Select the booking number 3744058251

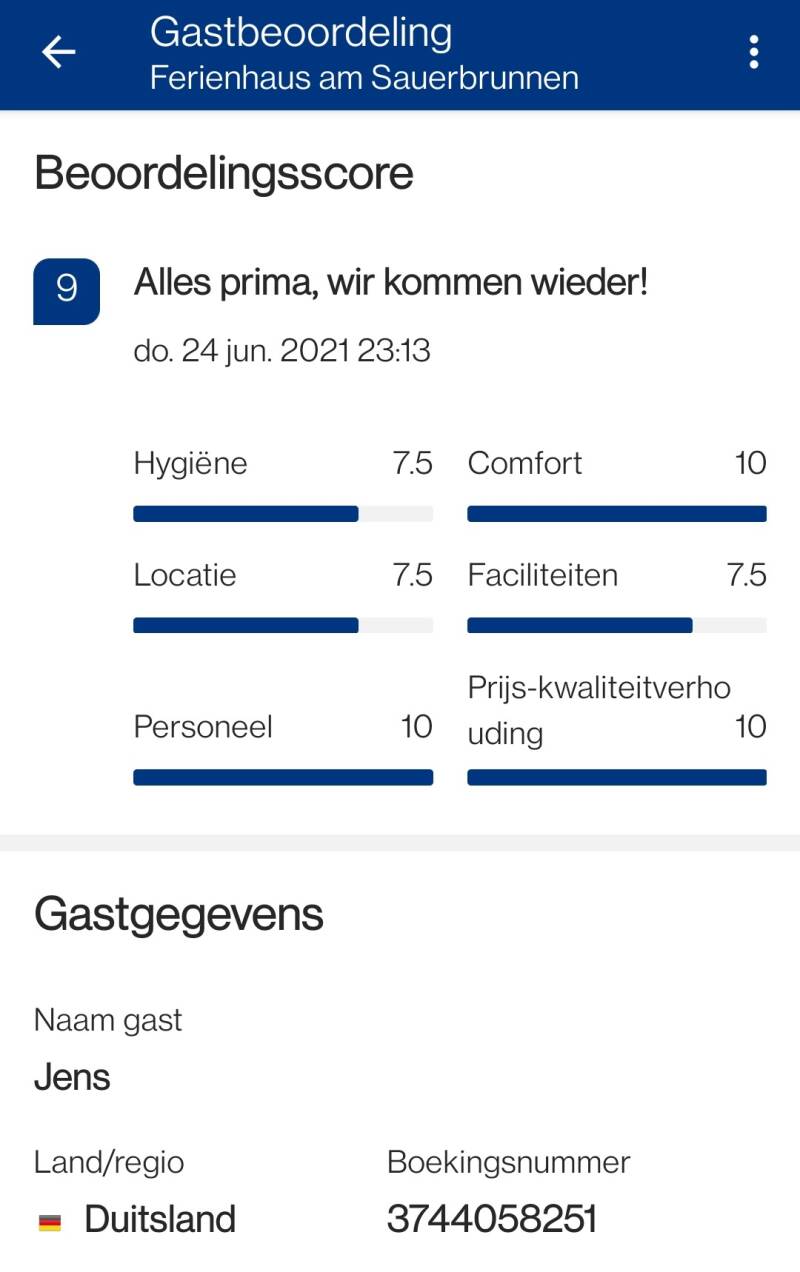491,1219
